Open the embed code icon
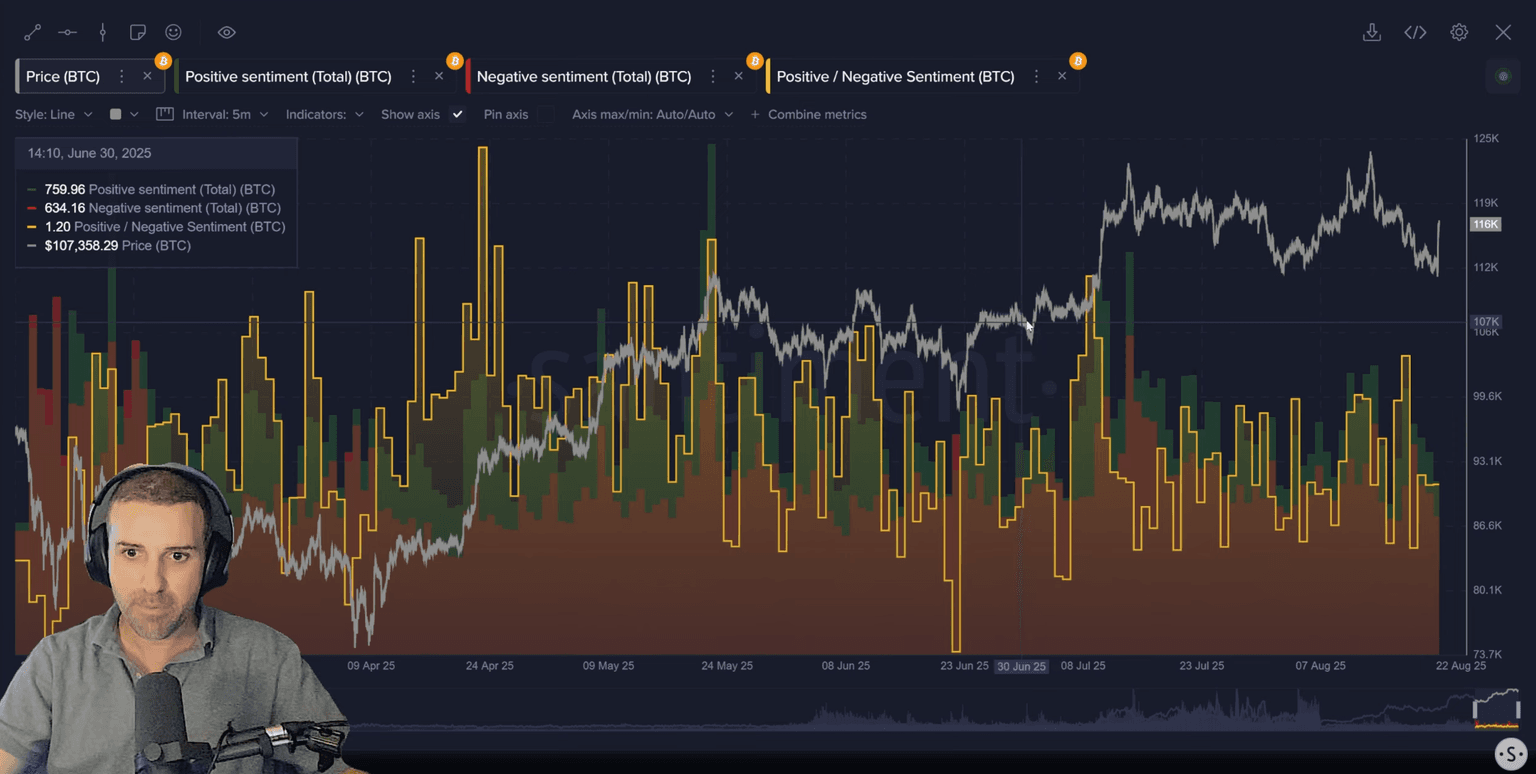The height and width of the screenshot is (774, 1536). (x=1415, y=33)
